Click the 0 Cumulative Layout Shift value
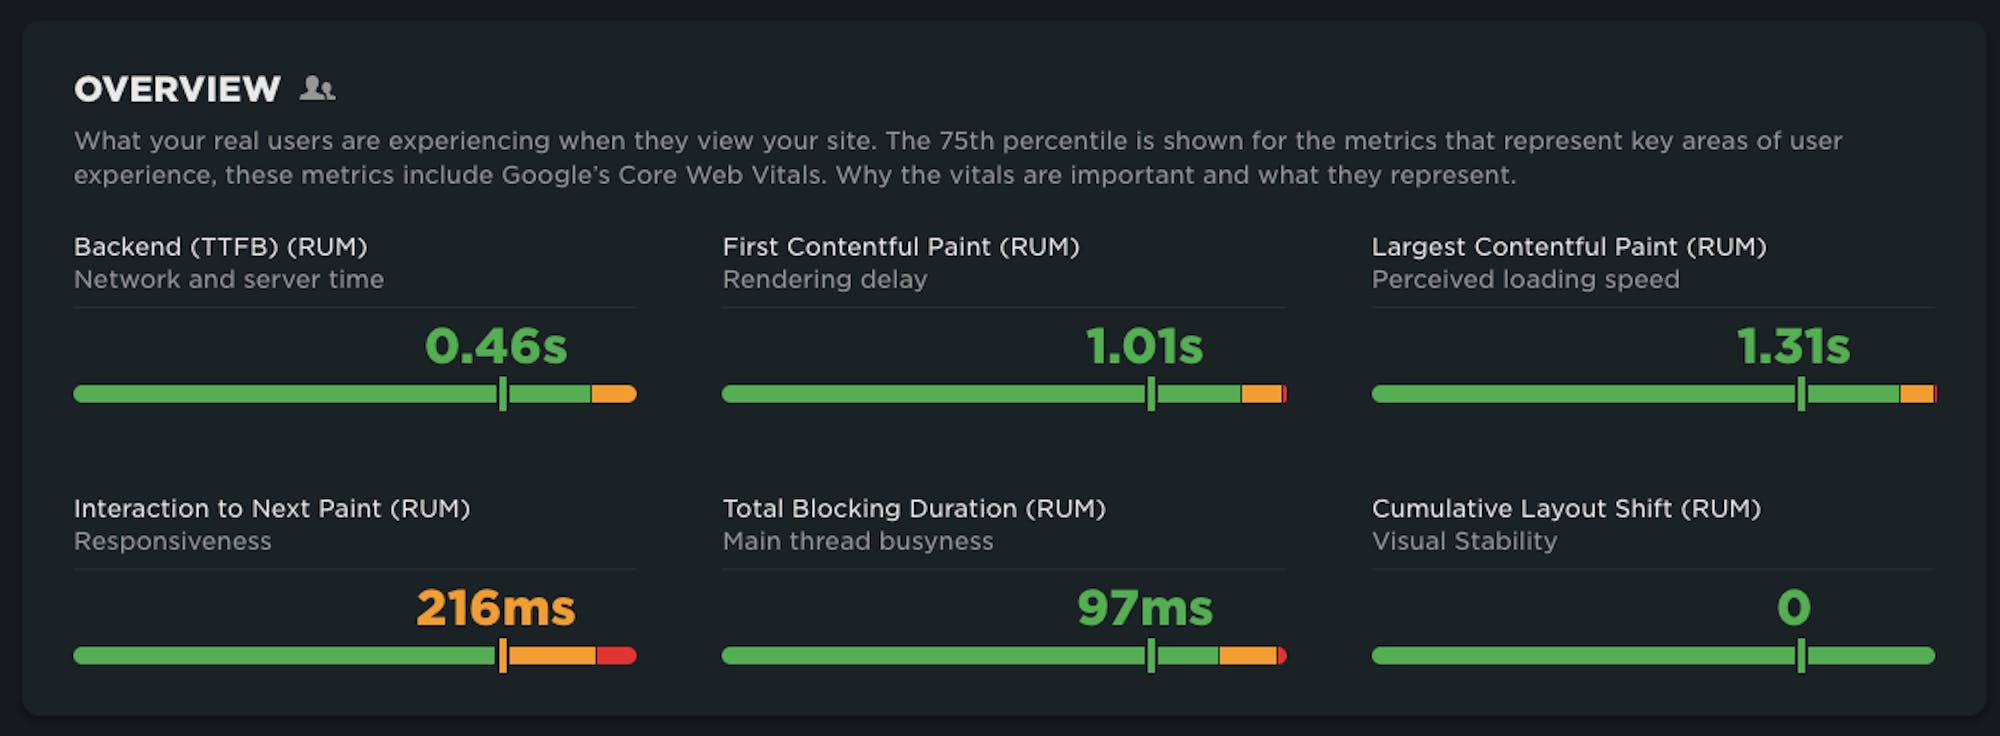This screenshot has width=2000, height=736. click(1793, 608)
